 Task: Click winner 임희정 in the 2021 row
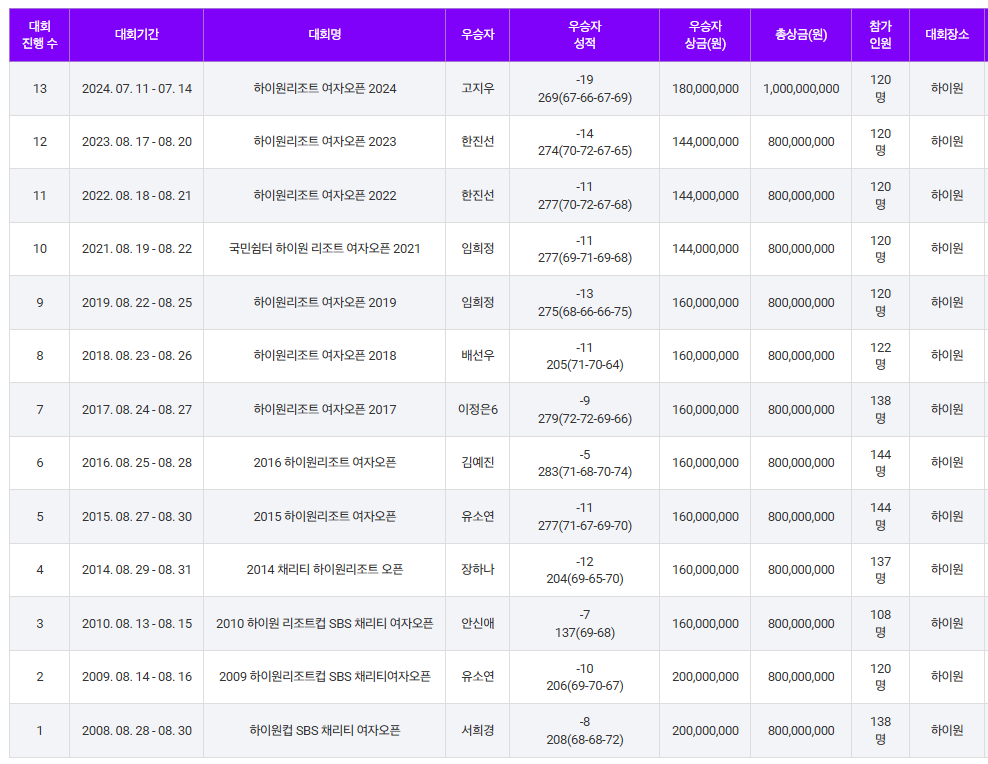point(478,249)
